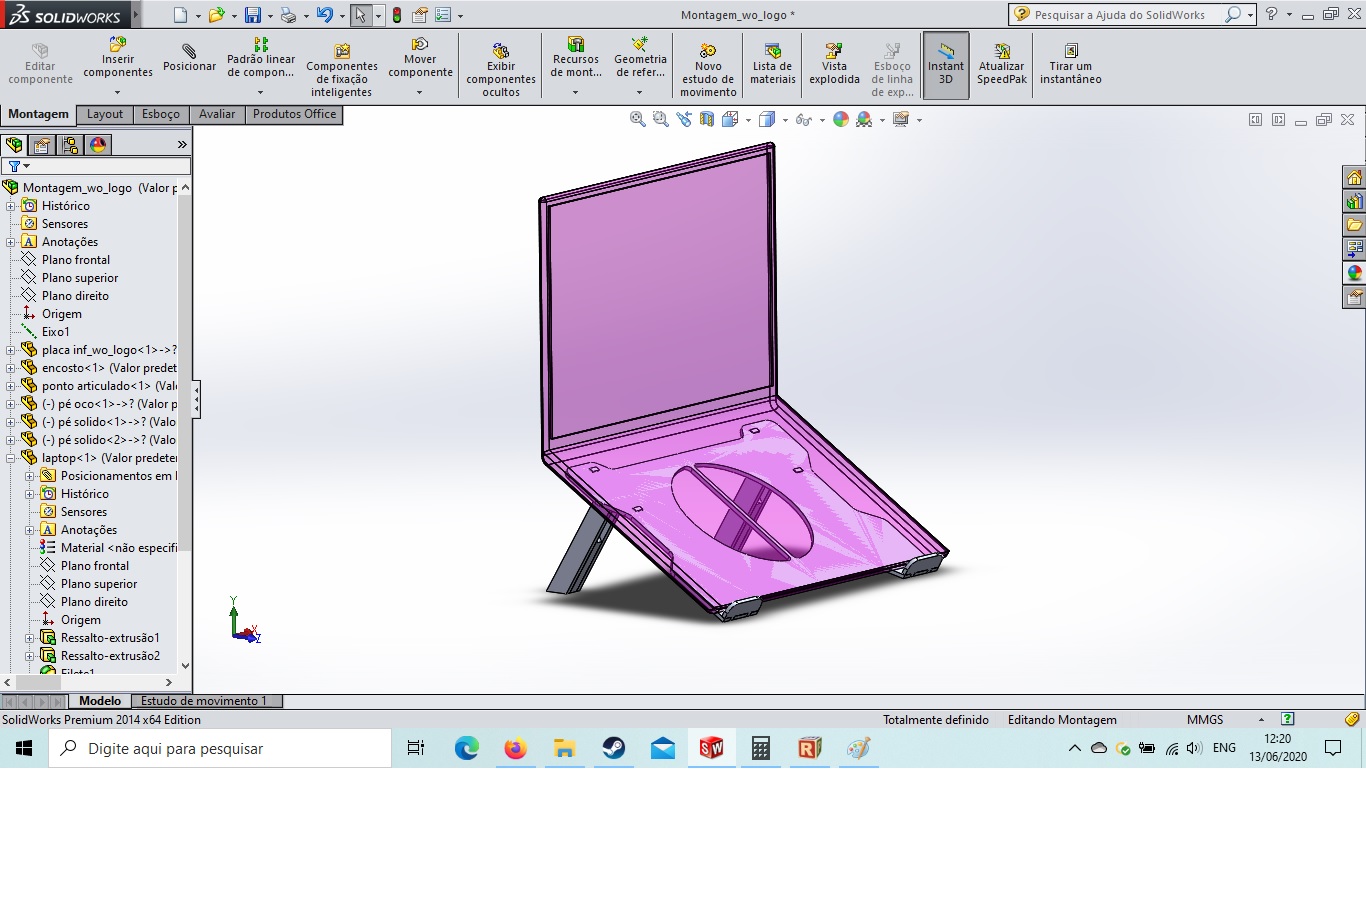Expand Posicionamentos em folder

pyautogui.click(x=30, y=476)
